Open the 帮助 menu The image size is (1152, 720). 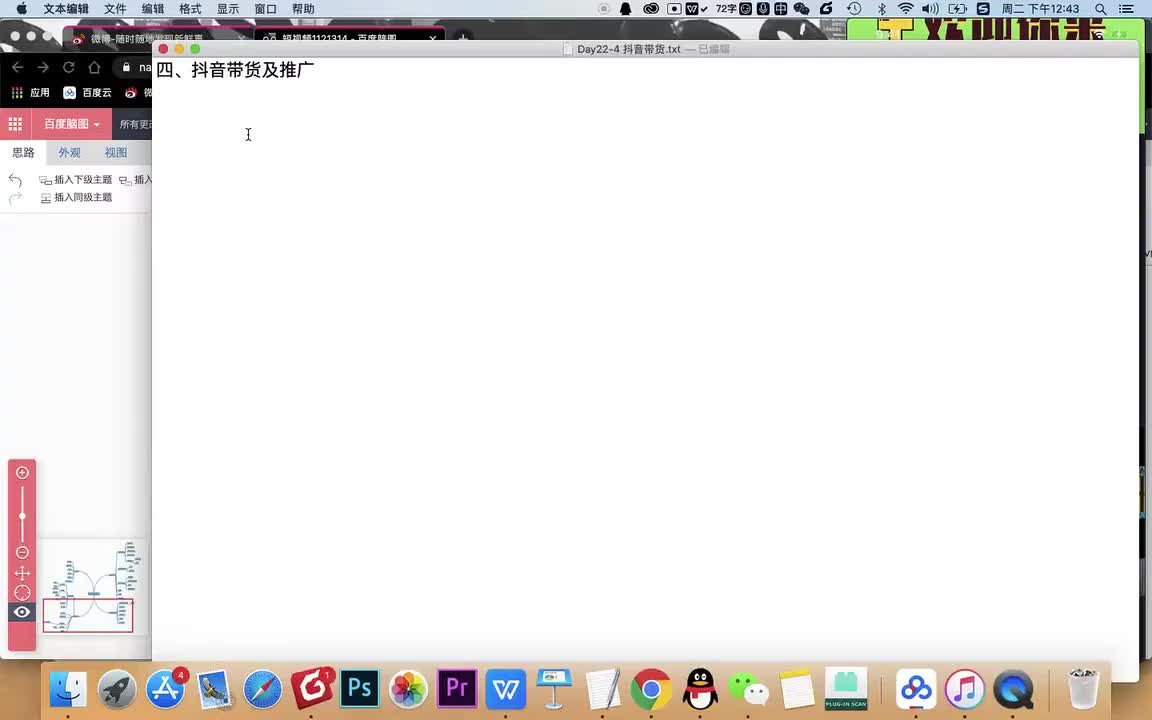tap(303, 9)
